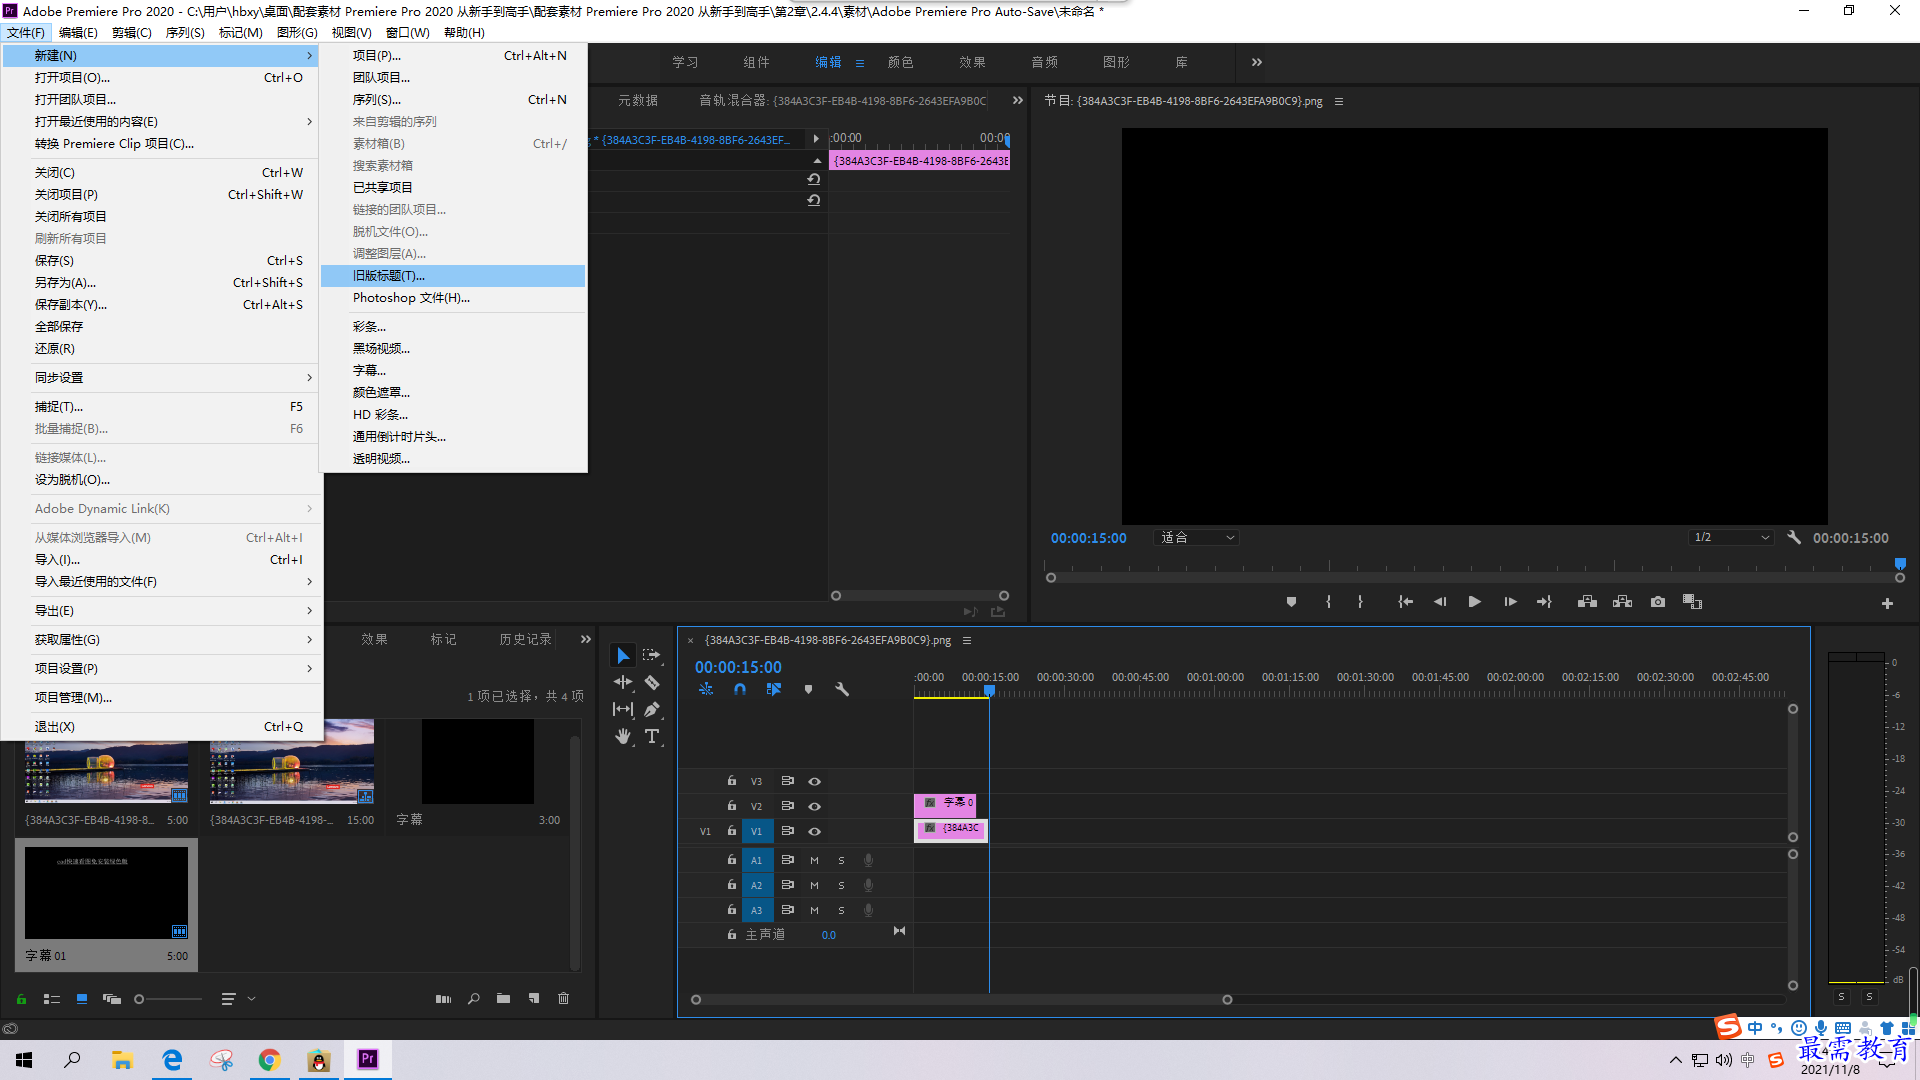The width and height of the screenshot is (1920, 1080).
Task: Select the 字幕 01 thumbnail in Project panel
Action: tap(106, 893)
